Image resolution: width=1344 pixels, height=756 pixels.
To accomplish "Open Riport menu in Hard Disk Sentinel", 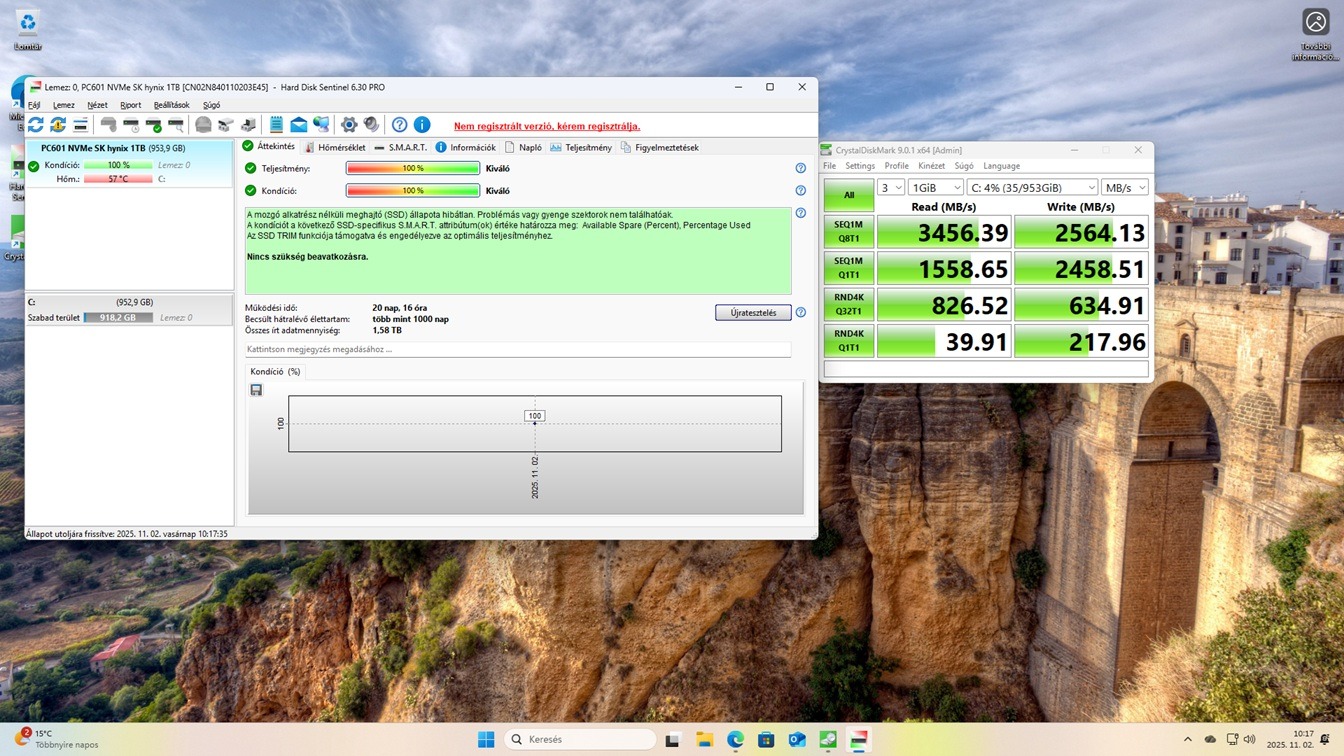I will pos(130,105).
